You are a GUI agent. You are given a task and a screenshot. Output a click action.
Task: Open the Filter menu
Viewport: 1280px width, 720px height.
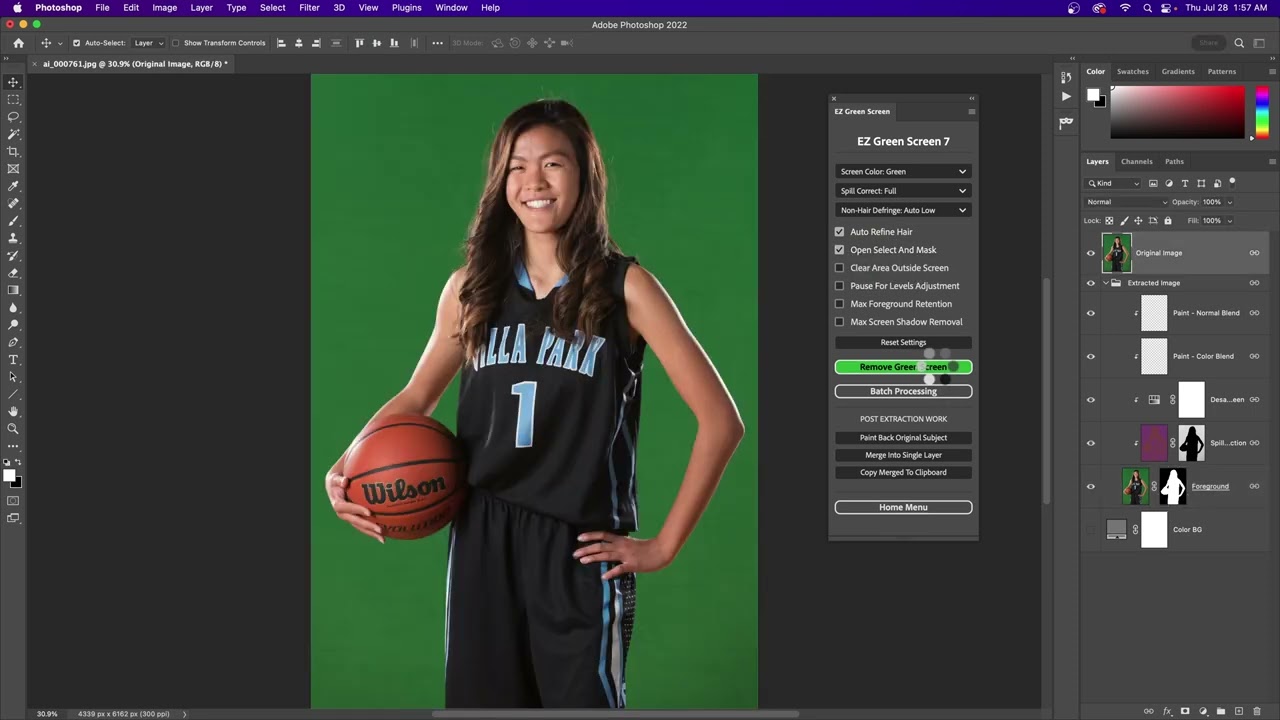click(309, 7)
